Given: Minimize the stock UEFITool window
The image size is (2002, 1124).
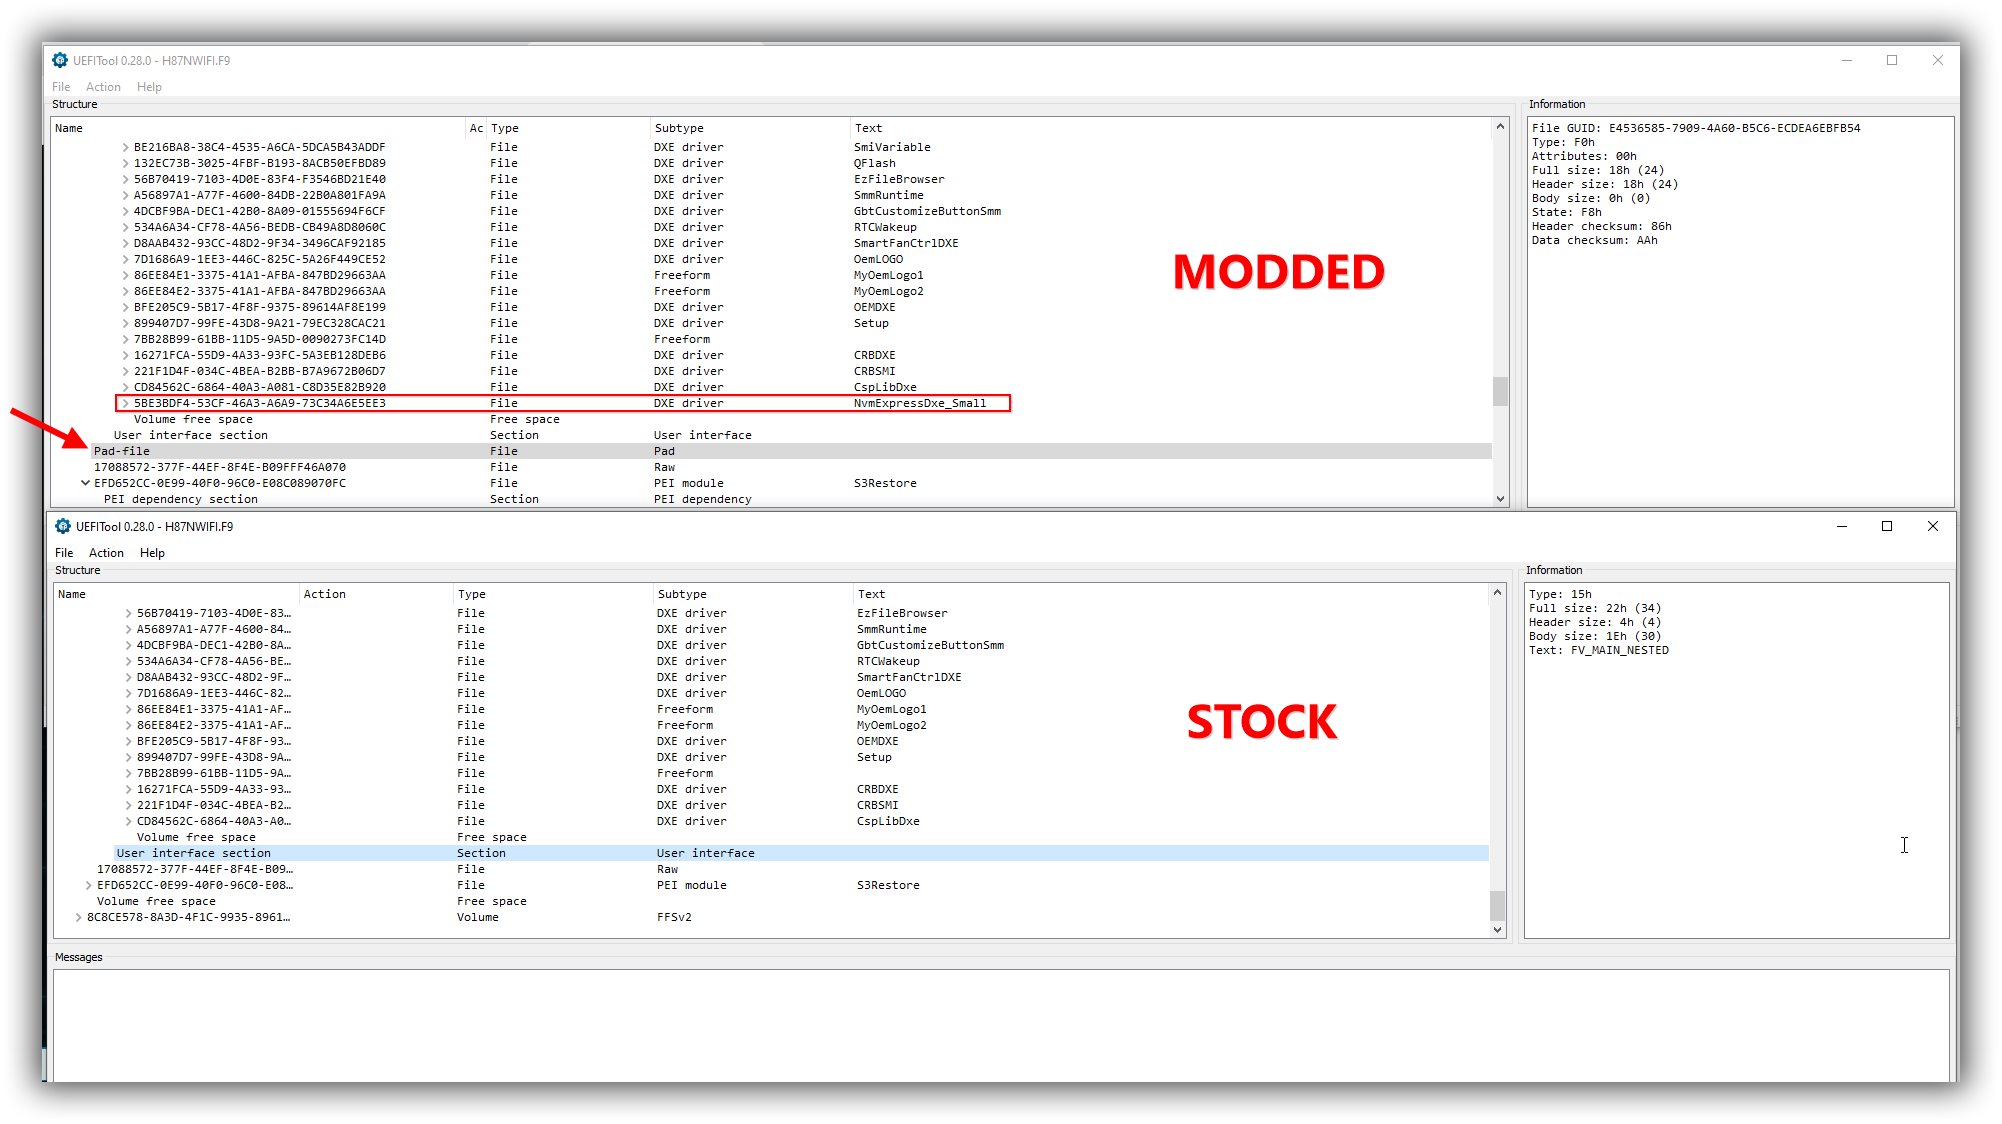Looking at the screenshot, I should pos(1842,526).
